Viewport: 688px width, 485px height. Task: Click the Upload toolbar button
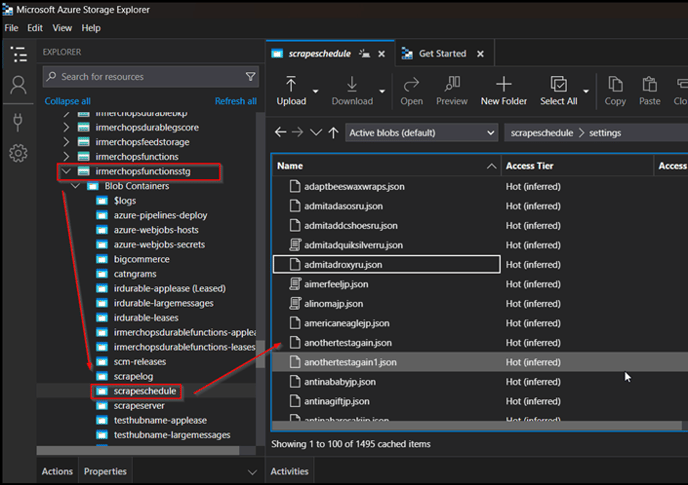click(x=291, y=91)
